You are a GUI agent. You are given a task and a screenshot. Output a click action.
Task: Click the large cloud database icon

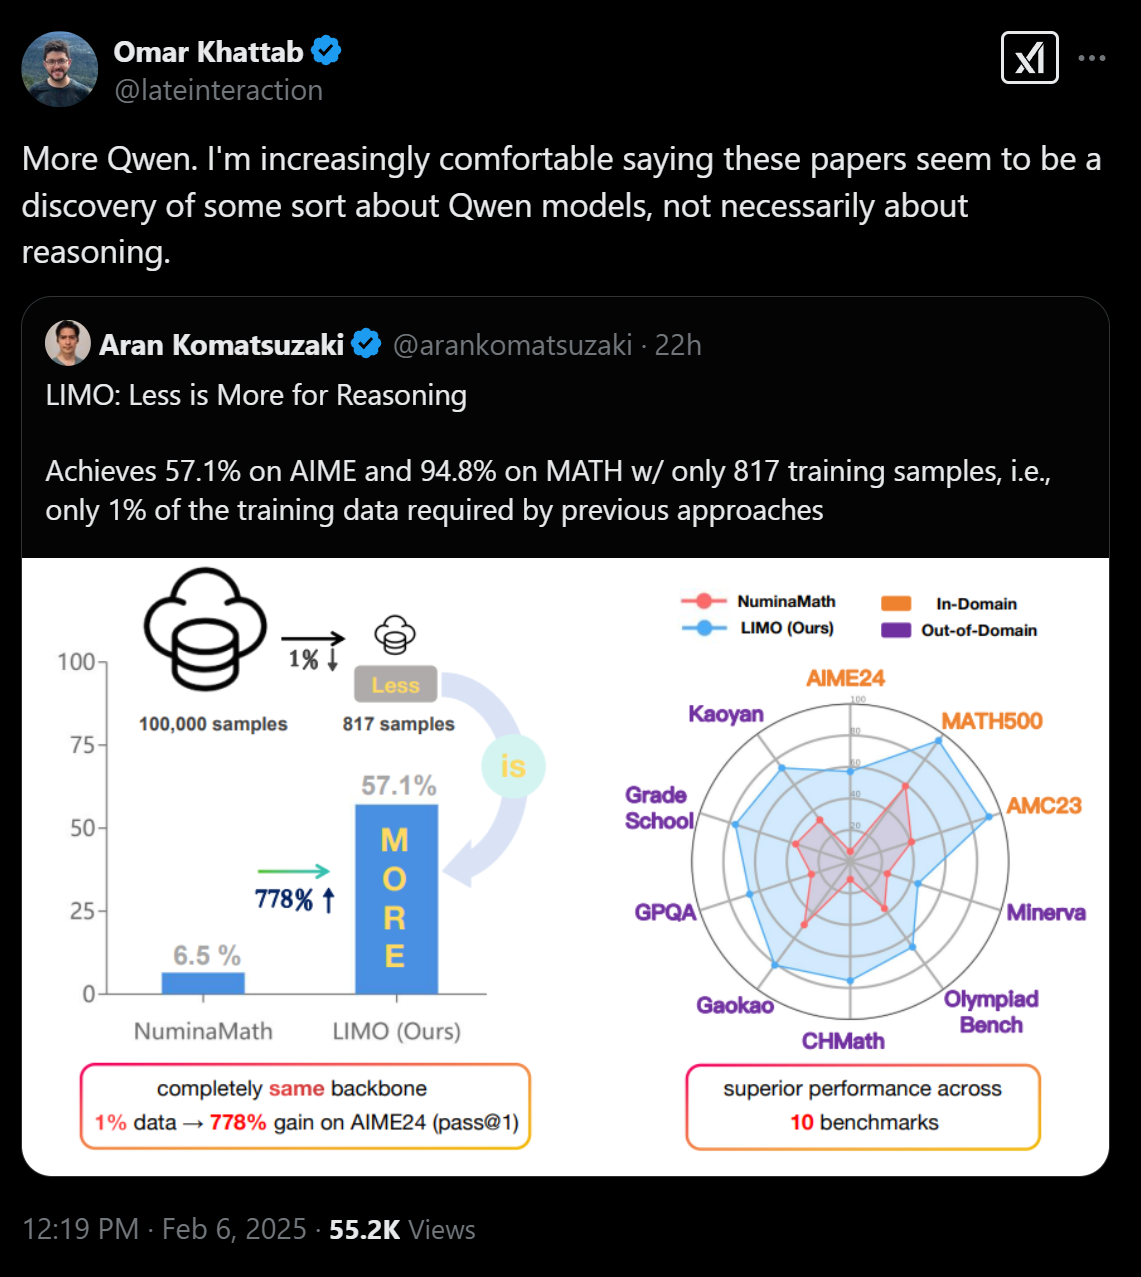tap(205, 629)
